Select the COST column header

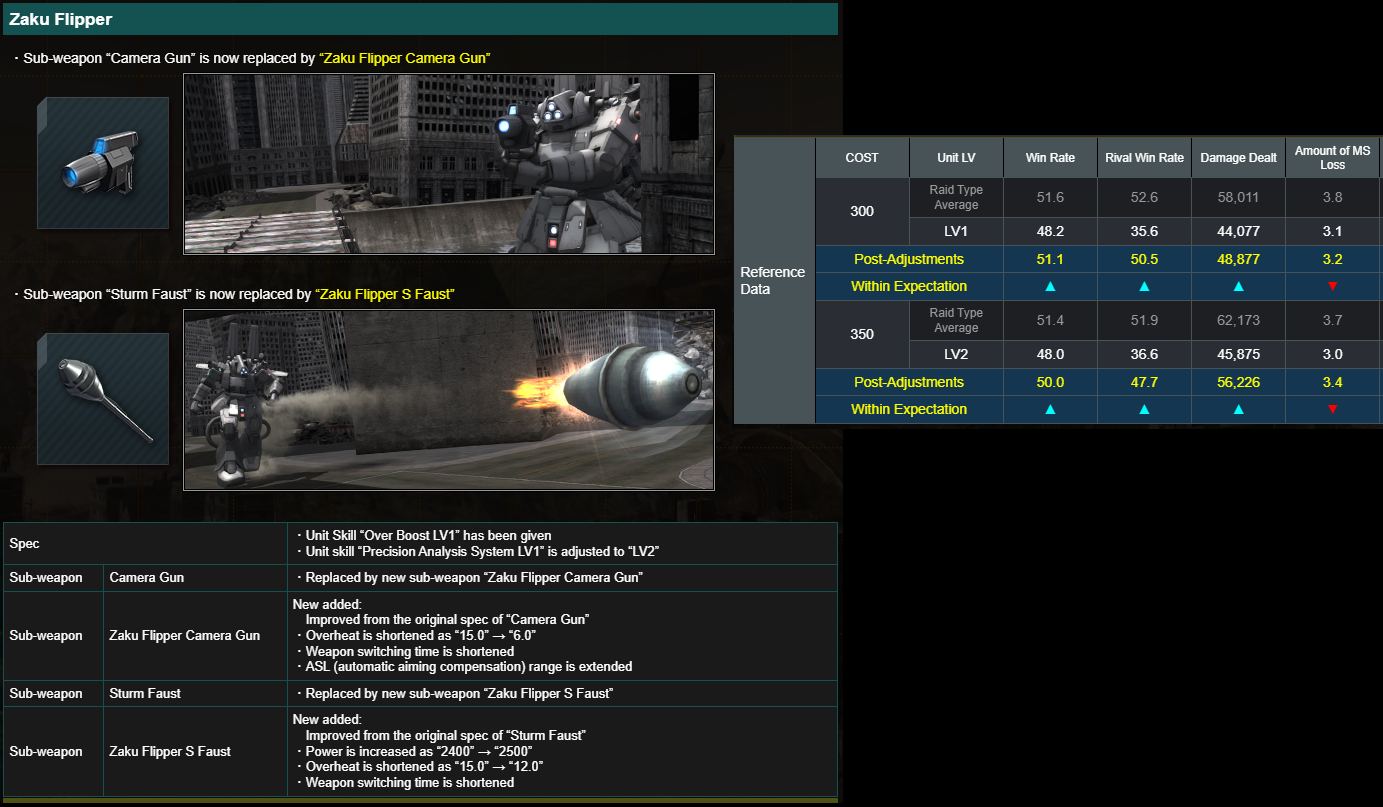862,158
